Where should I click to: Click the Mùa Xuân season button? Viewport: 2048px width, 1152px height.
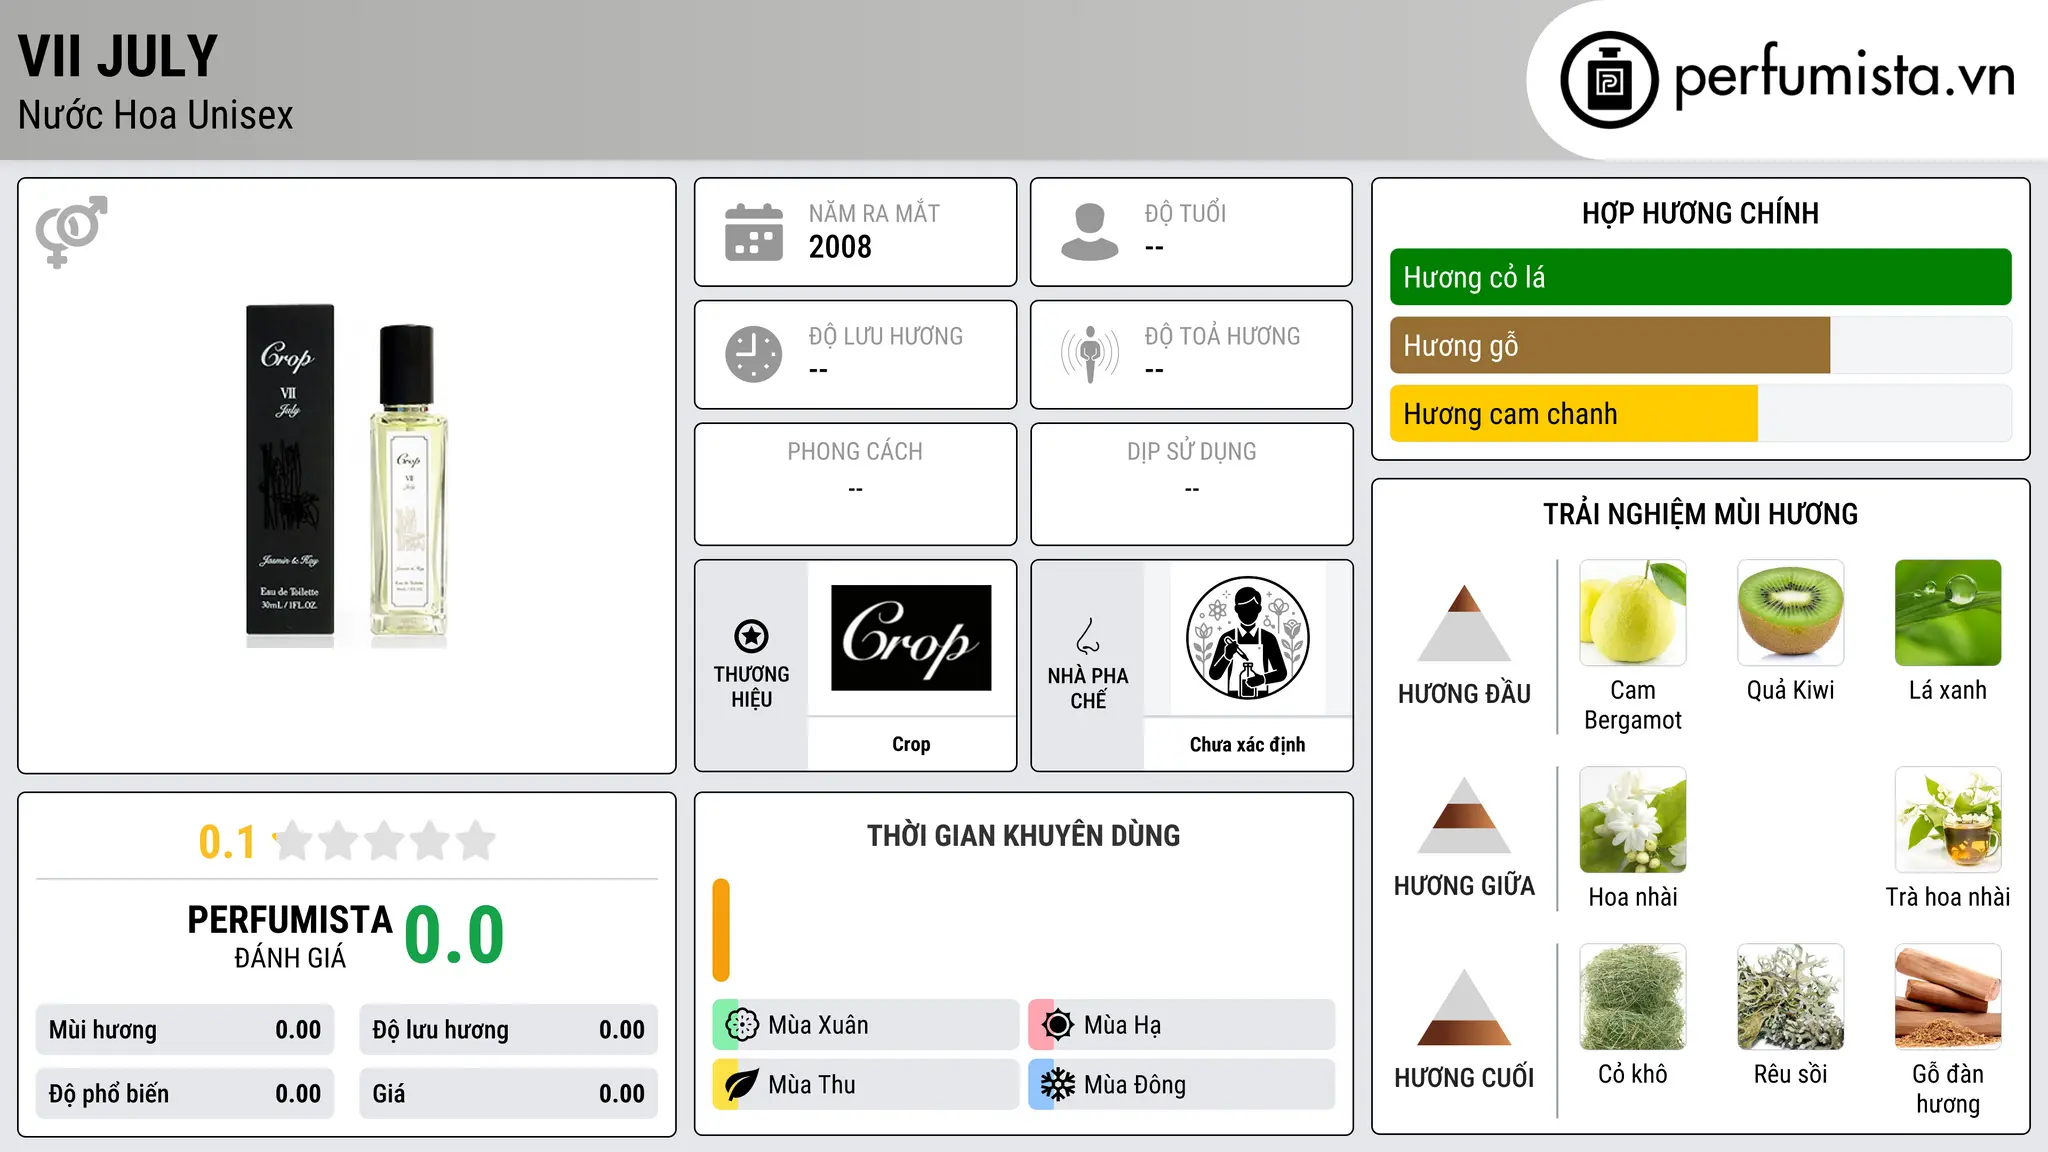(x=866, y=1025)
